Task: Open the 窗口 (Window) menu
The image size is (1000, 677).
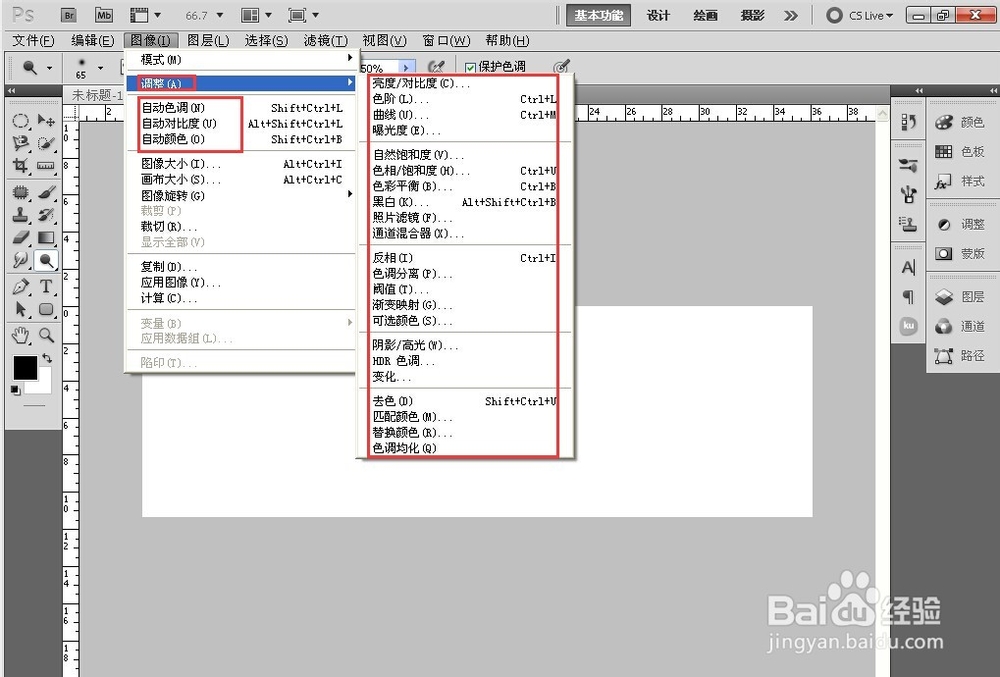Action: coord(447,40)
